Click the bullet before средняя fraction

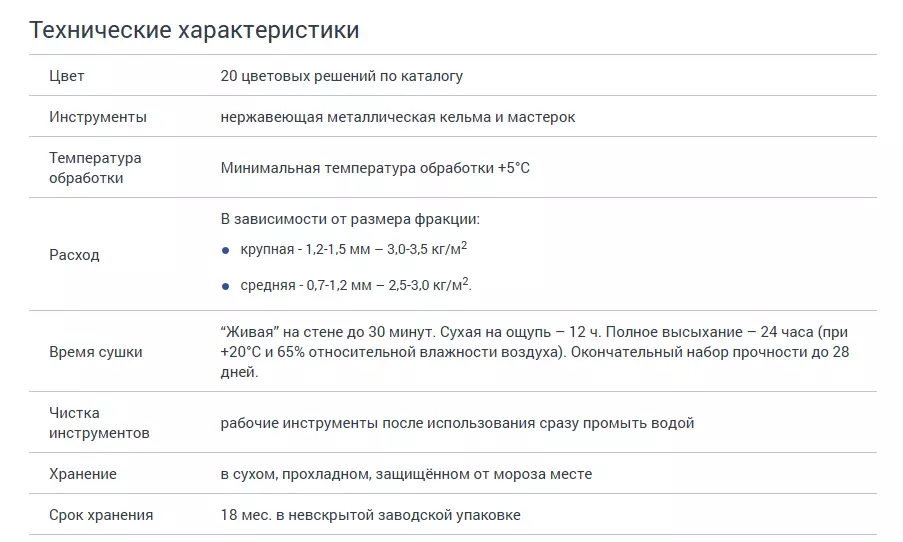coord(226,286)
